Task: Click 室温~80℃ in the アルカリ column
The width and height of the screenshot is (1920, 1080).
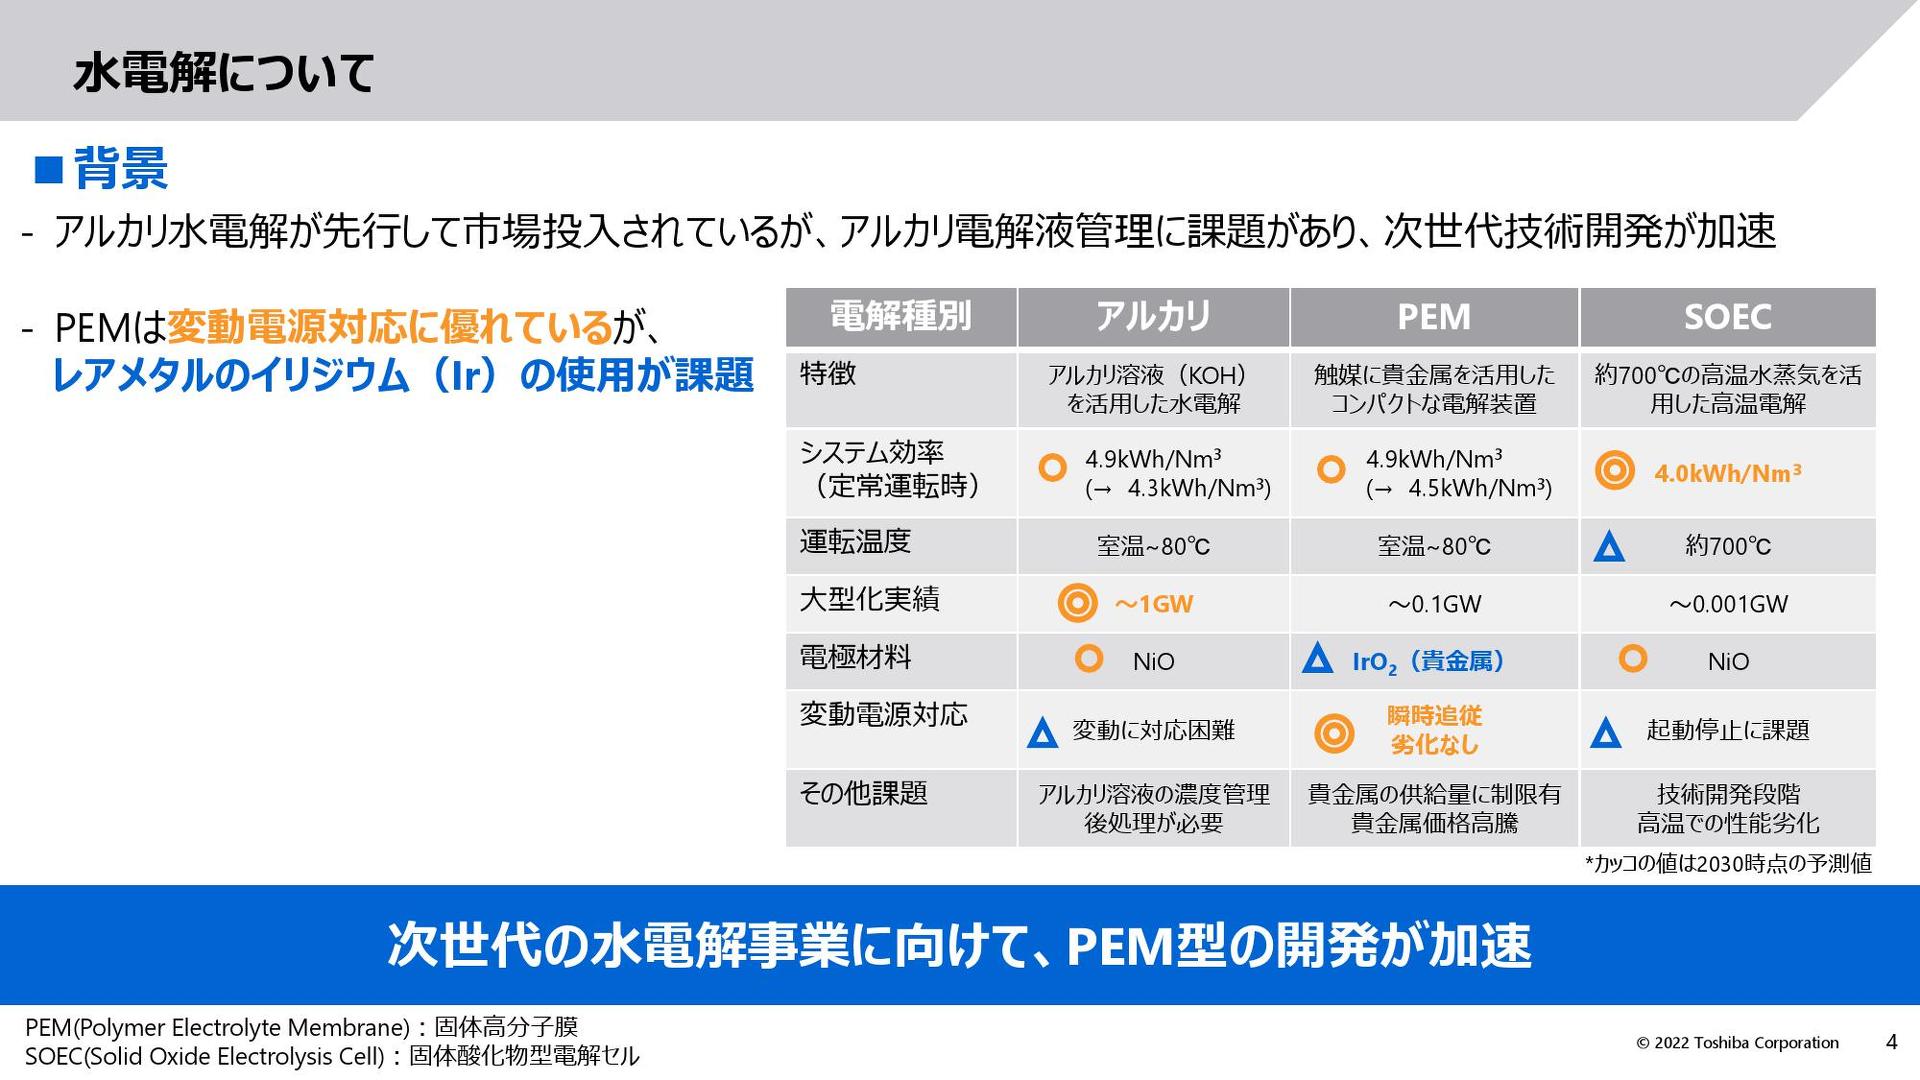Action: tap(1153, 546)
